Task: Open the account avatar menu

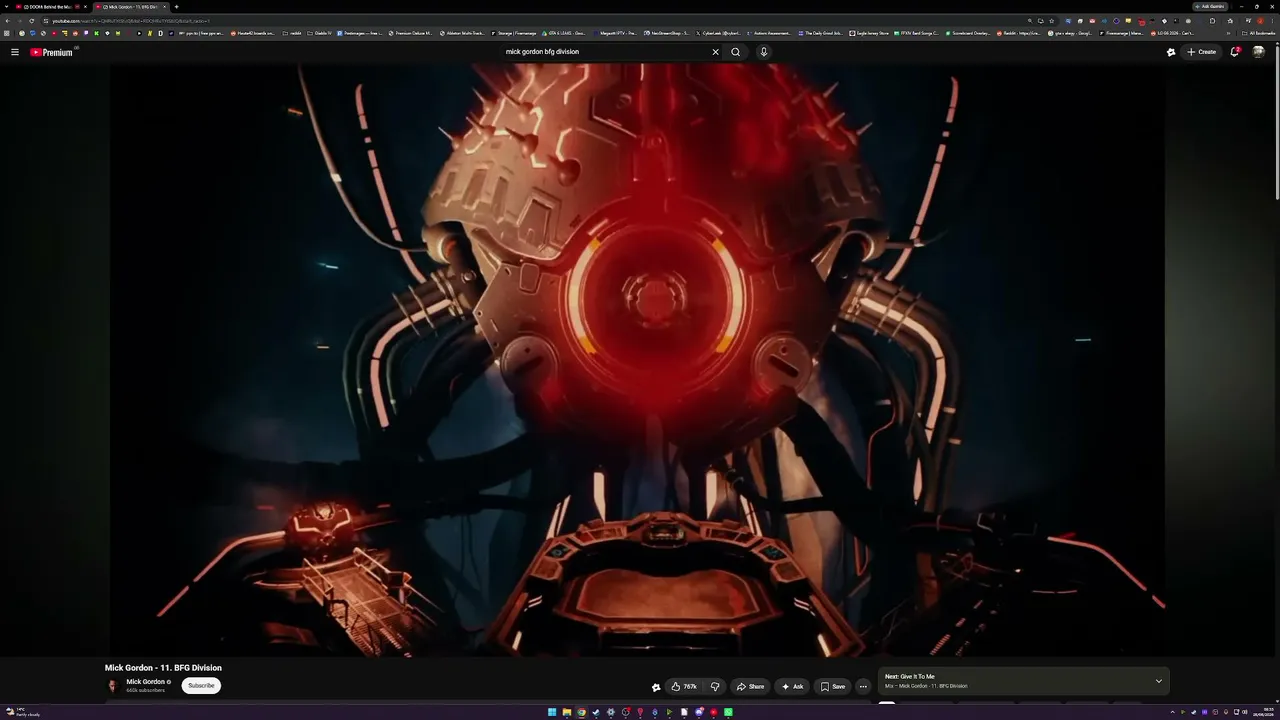Action: [x=1259, y=52]
